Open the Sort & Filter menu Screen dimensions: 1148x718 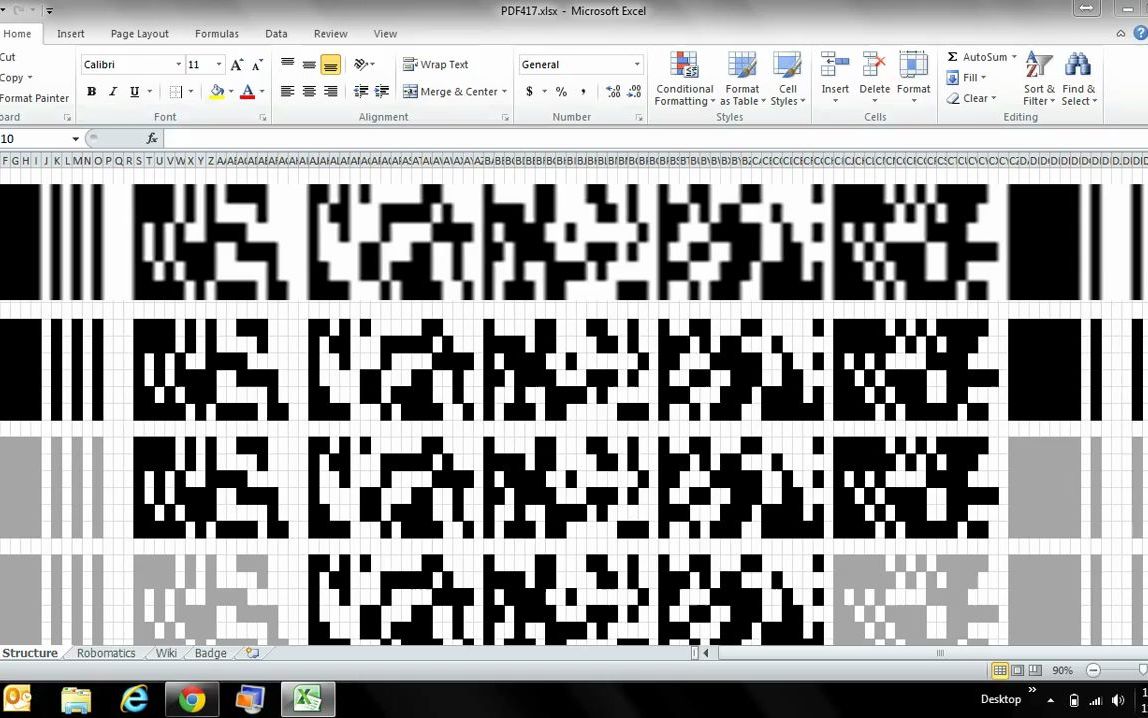tap(1038, 80)
